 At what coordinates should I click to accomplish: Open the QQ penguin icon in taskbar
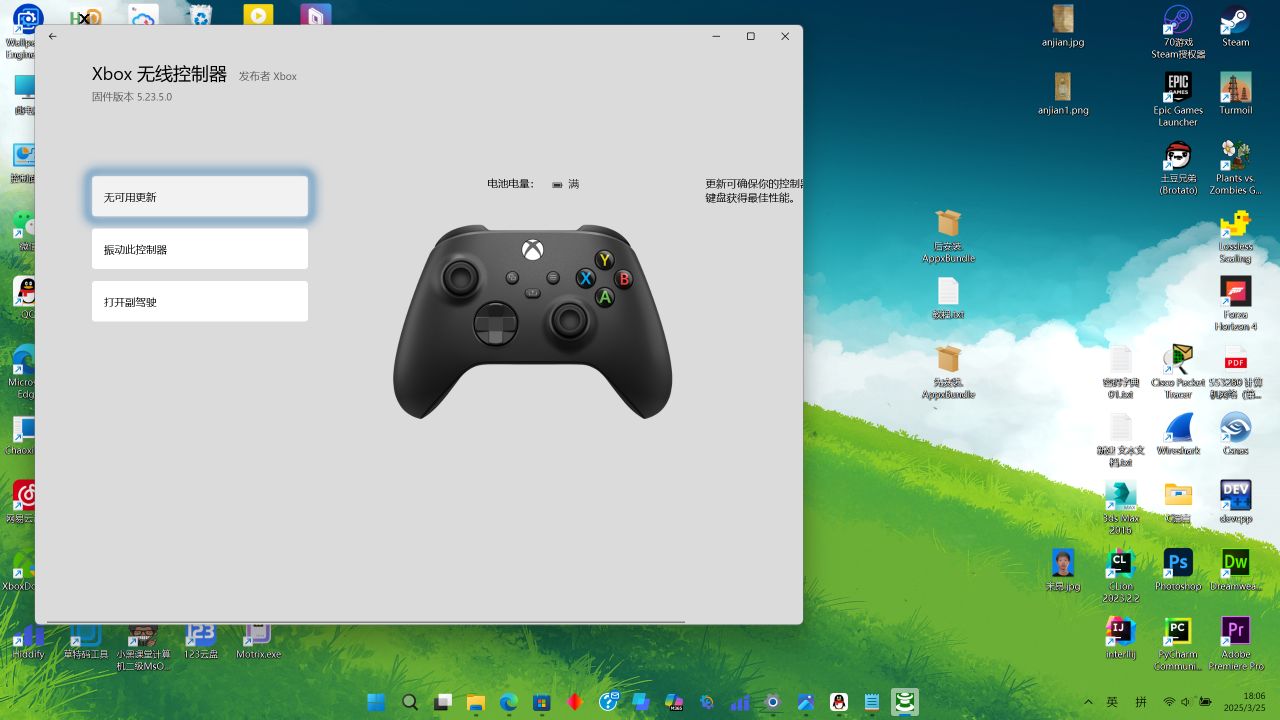click(x=839, y=702)
